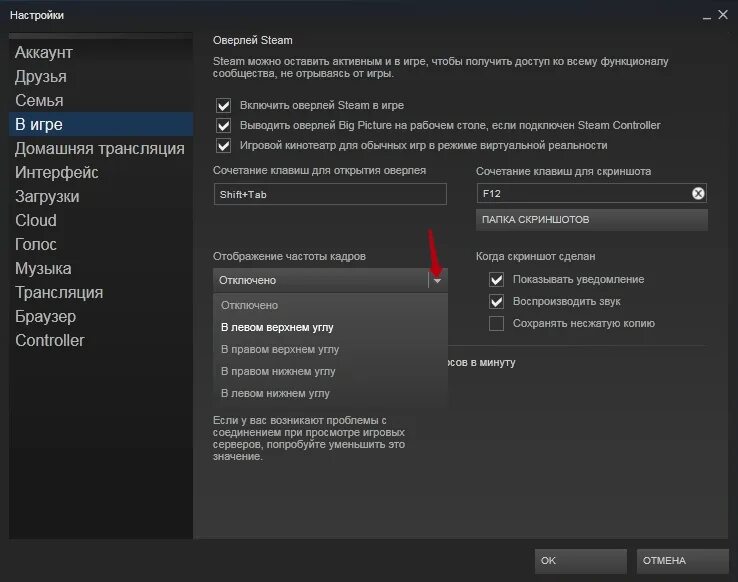Select В правом нижнем углу option

(330, 372)
